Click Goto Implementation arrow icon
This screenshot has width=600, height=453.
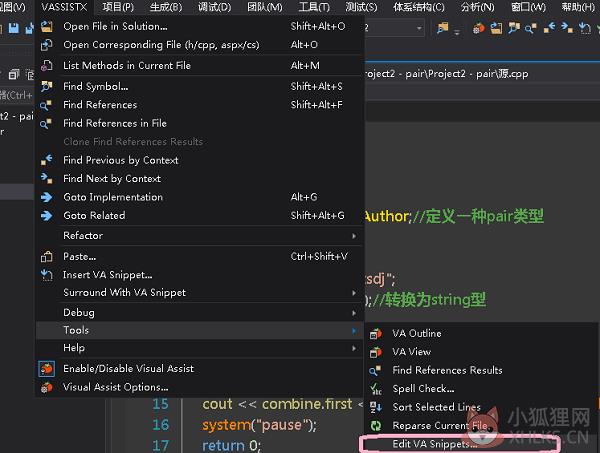click(x=47, y=197)
